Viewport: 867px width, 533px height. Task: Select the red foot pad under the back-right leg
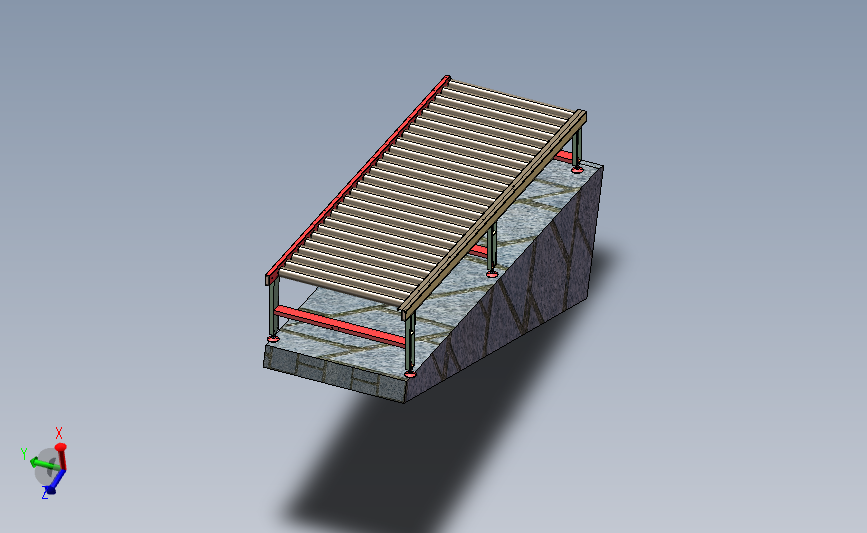pos(577,169)
